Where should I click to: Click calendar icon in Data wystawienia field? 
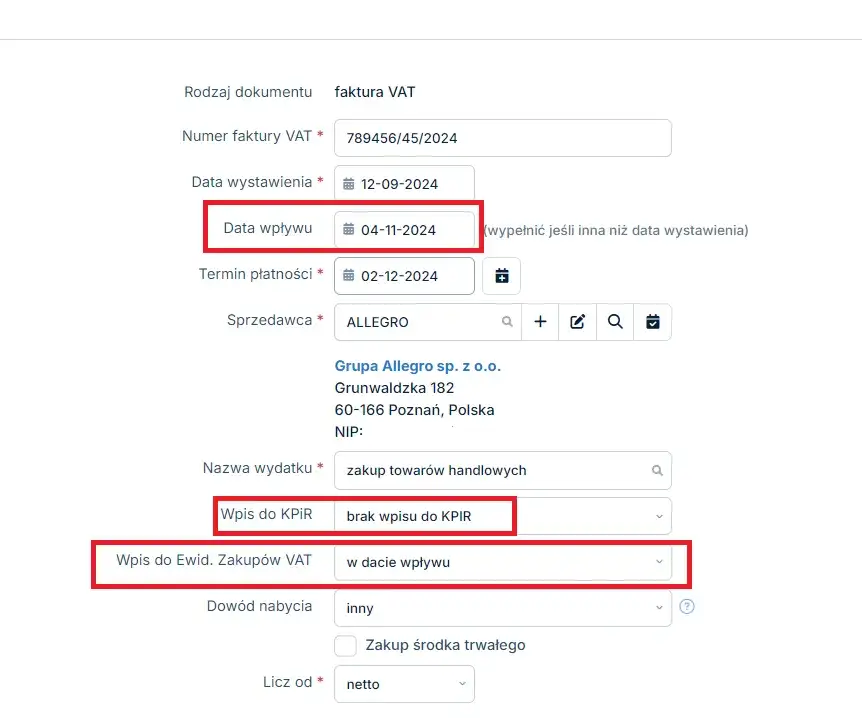click(x=349, y=184)
